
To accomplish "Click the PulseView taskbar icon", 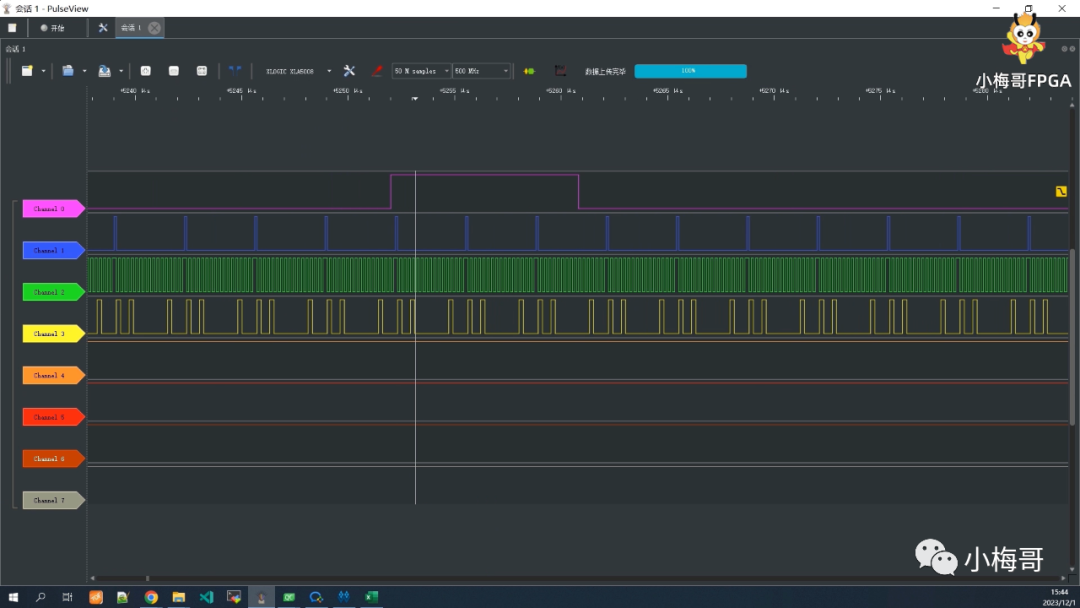I will click(261, 597).
